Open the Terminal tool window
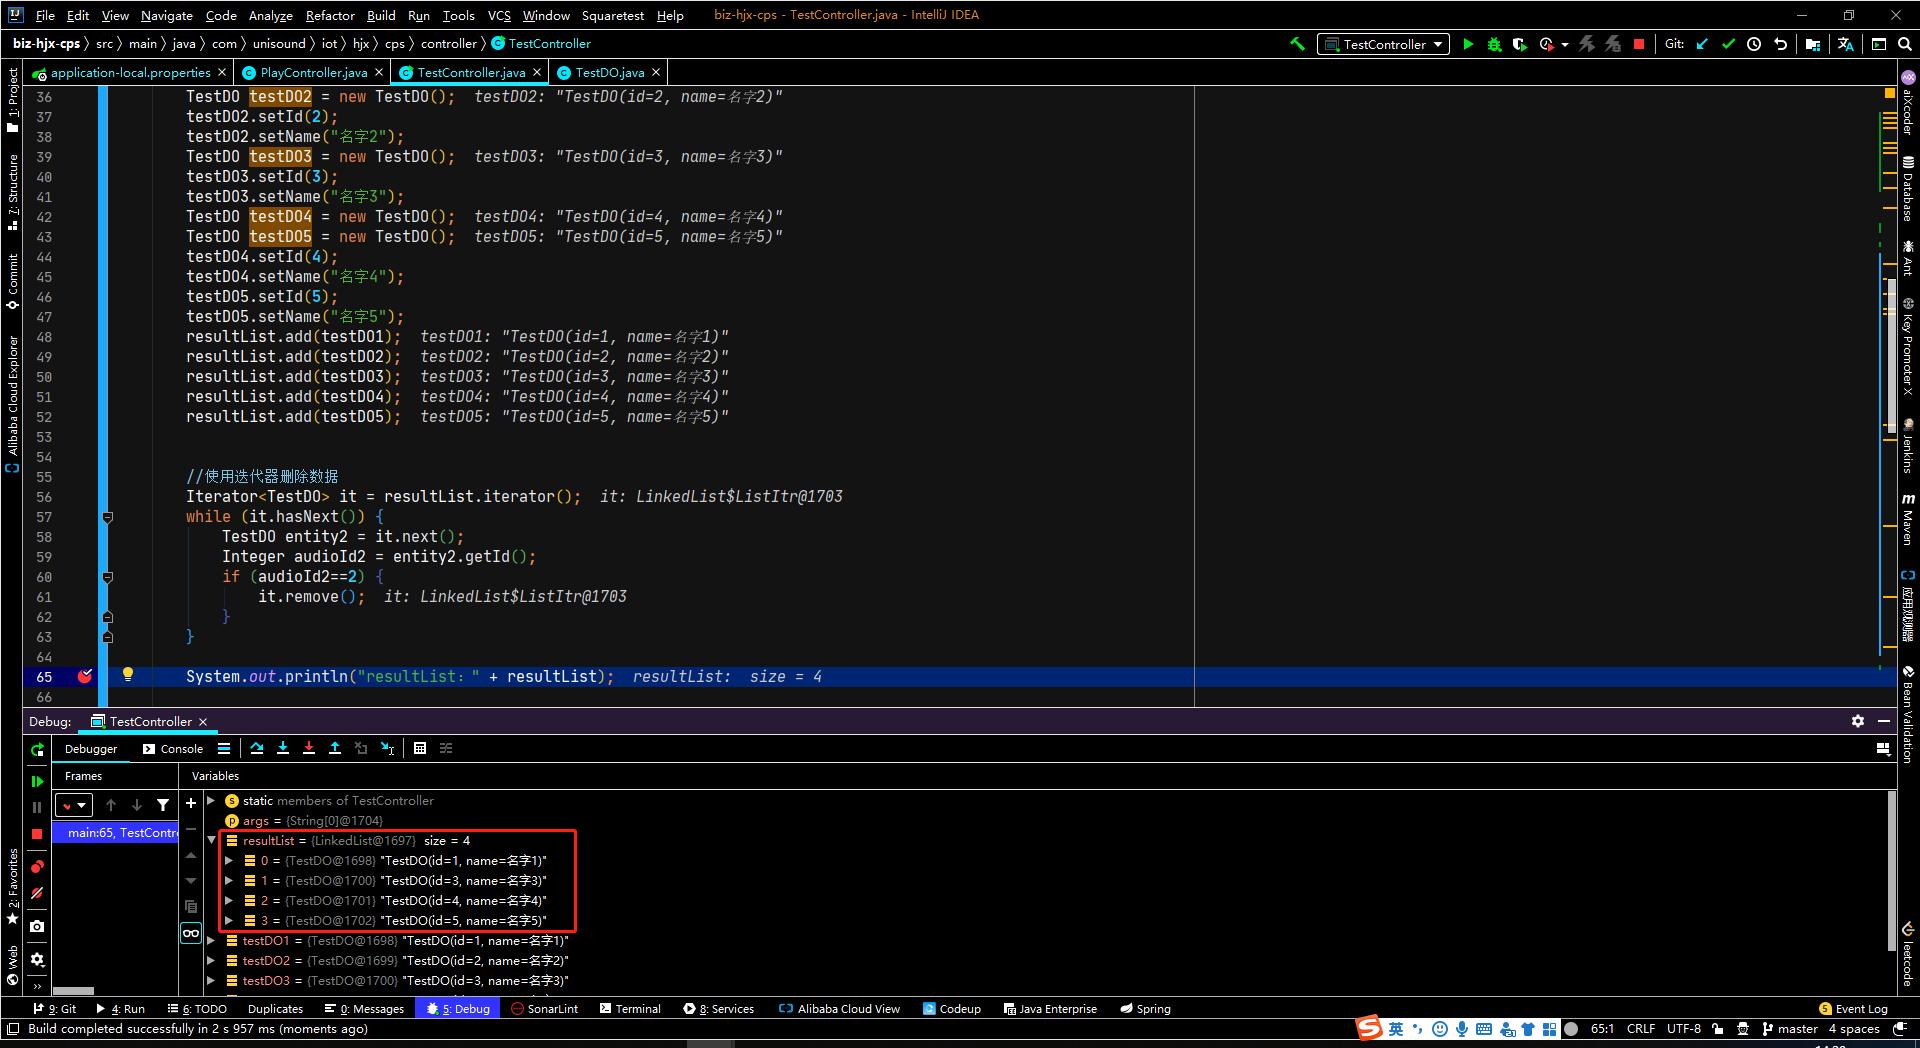 (x=630, y=1009)
